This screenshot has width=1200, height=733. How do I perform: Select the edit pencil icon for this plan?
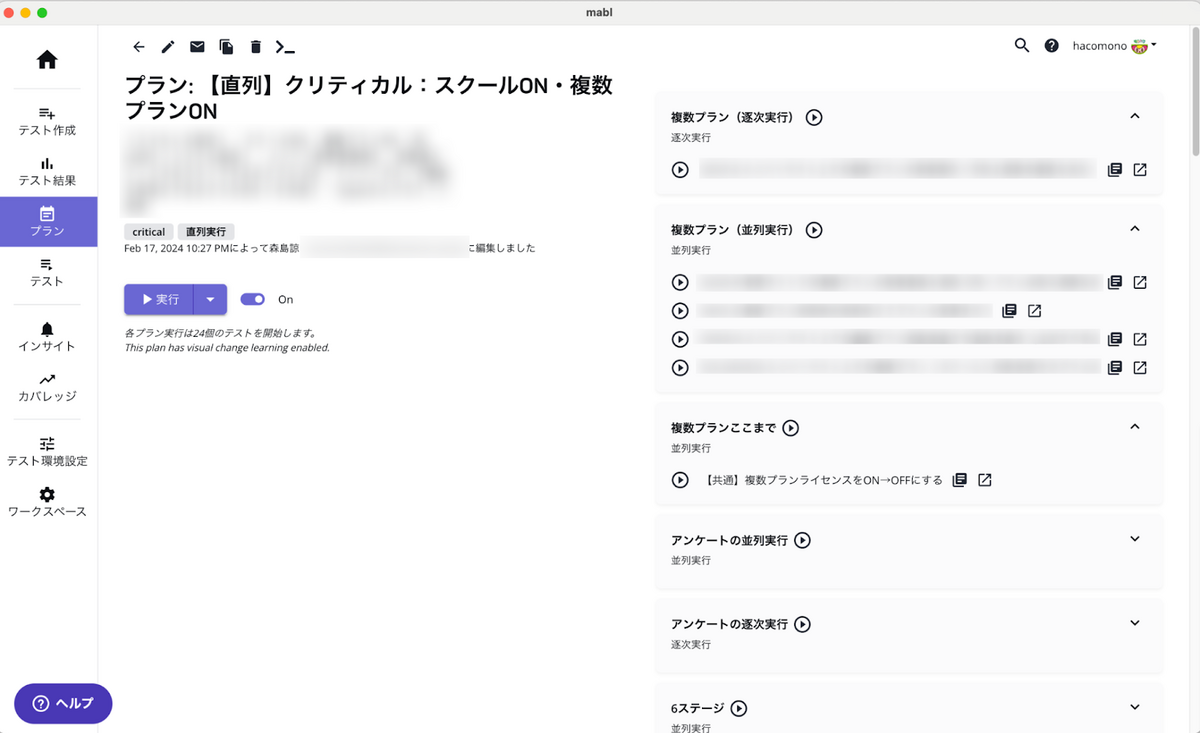(167, 46)
